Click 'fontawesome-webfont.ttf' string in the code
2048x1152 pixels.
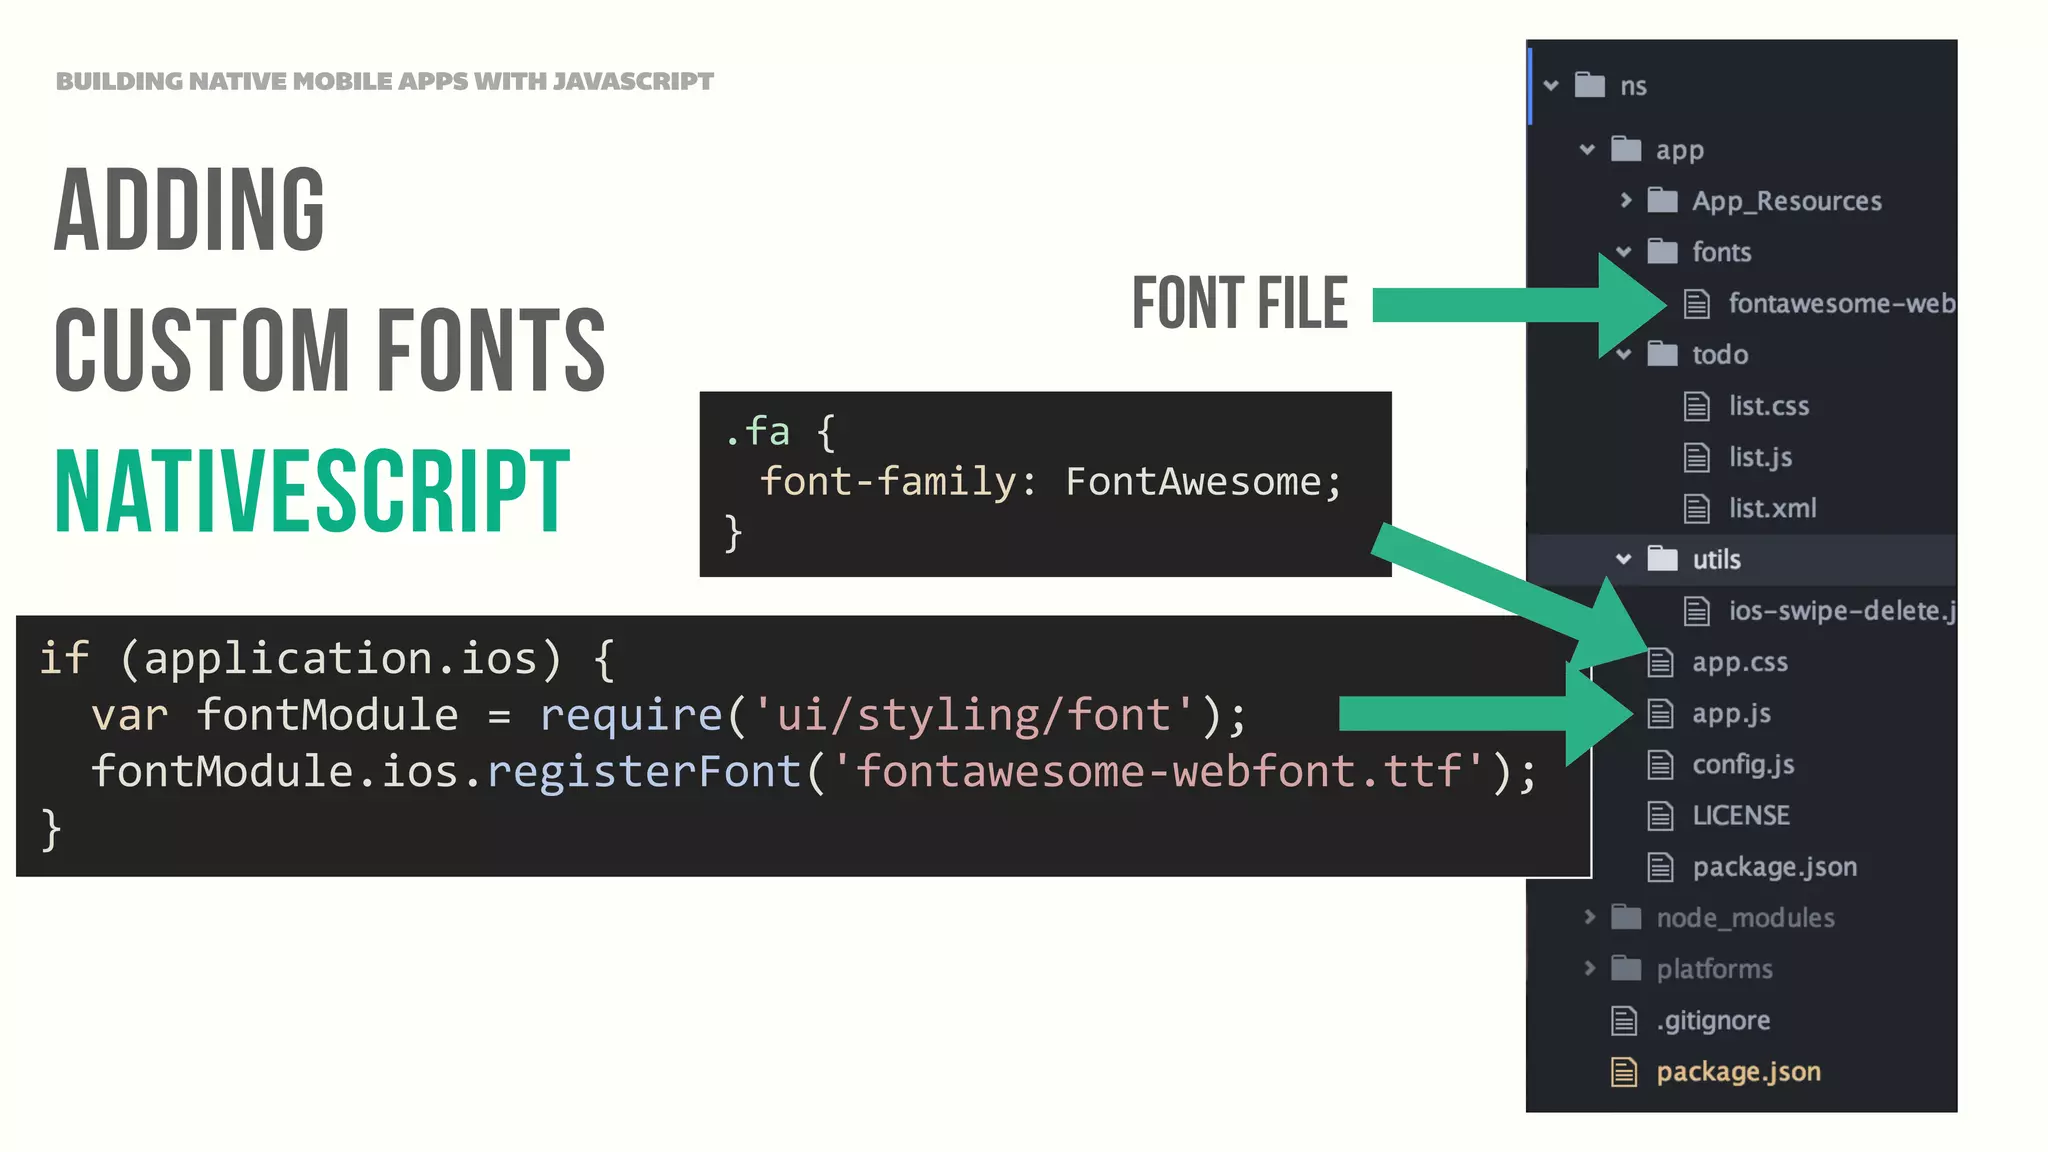[x=1159, y=772]
